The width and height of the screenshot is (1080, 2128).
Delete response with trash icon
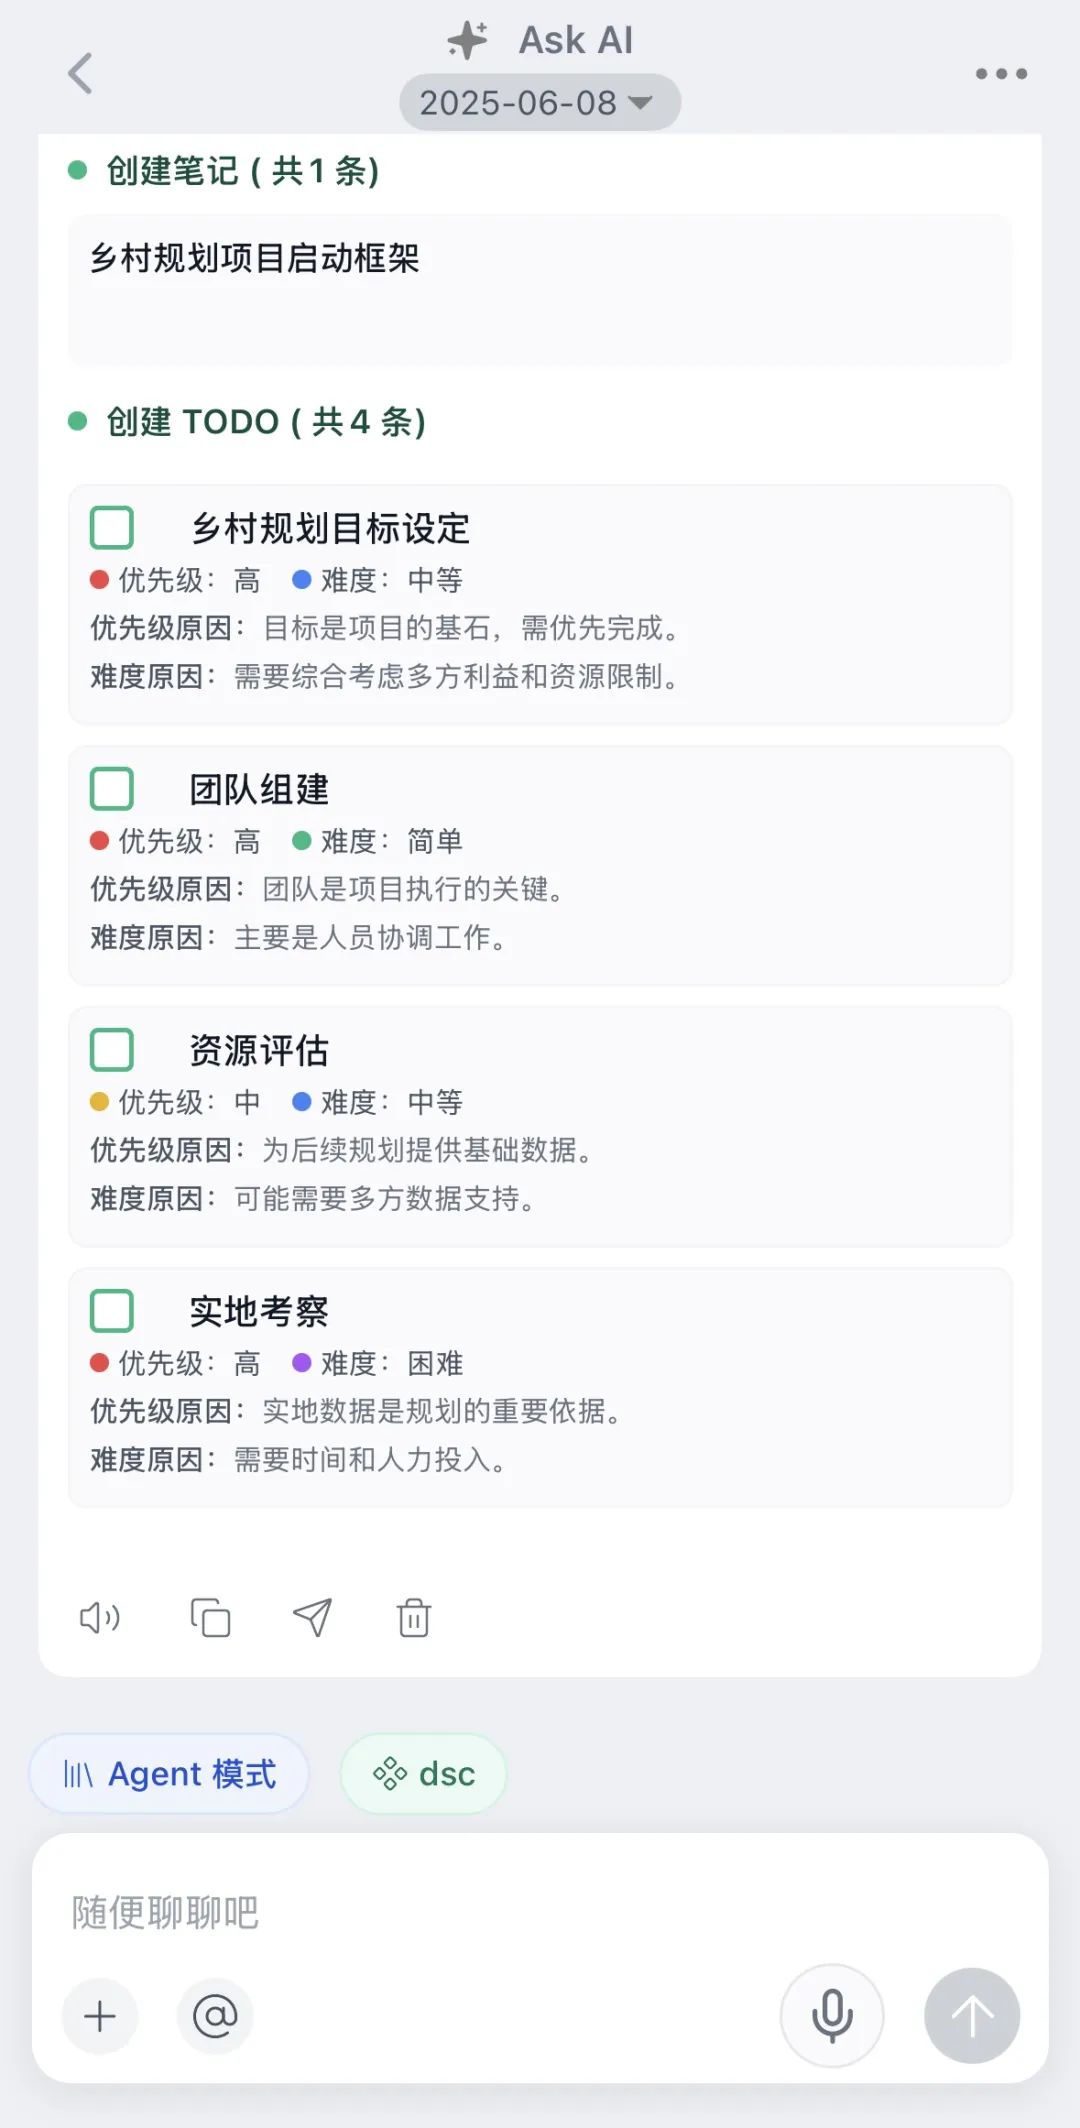(414, 1617)
